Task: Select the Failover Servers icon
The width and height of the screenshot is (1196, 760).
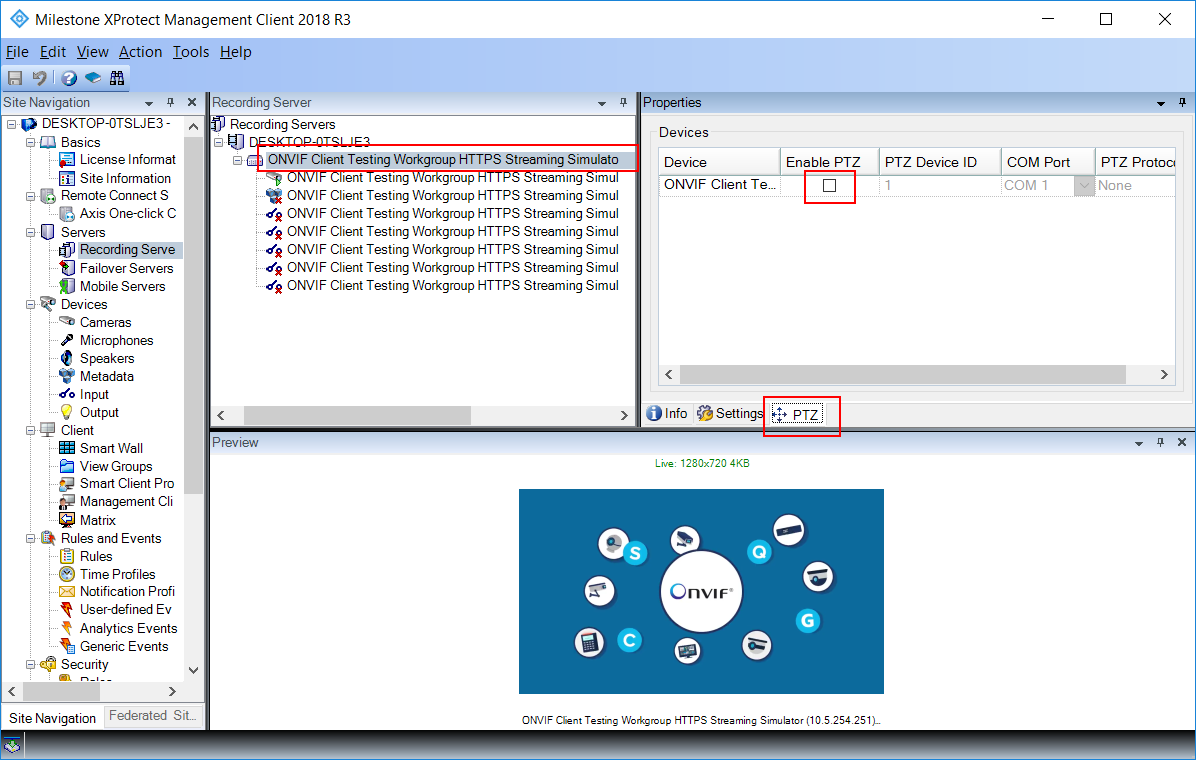Action: click(67, 268)
